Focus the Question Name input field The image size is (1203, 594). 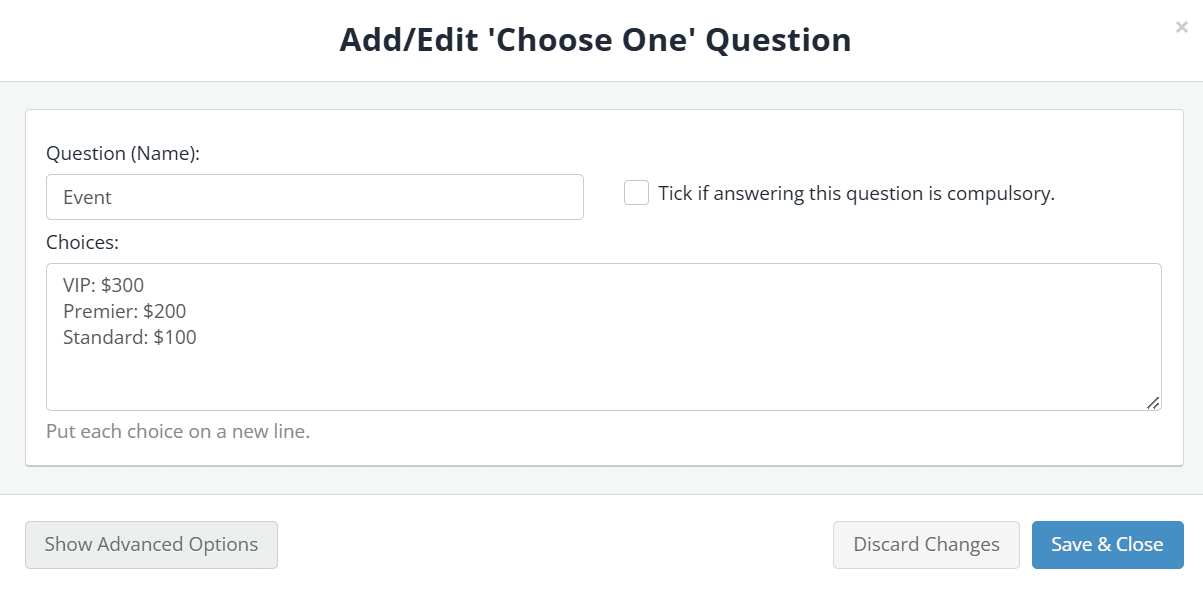point(314,197)
